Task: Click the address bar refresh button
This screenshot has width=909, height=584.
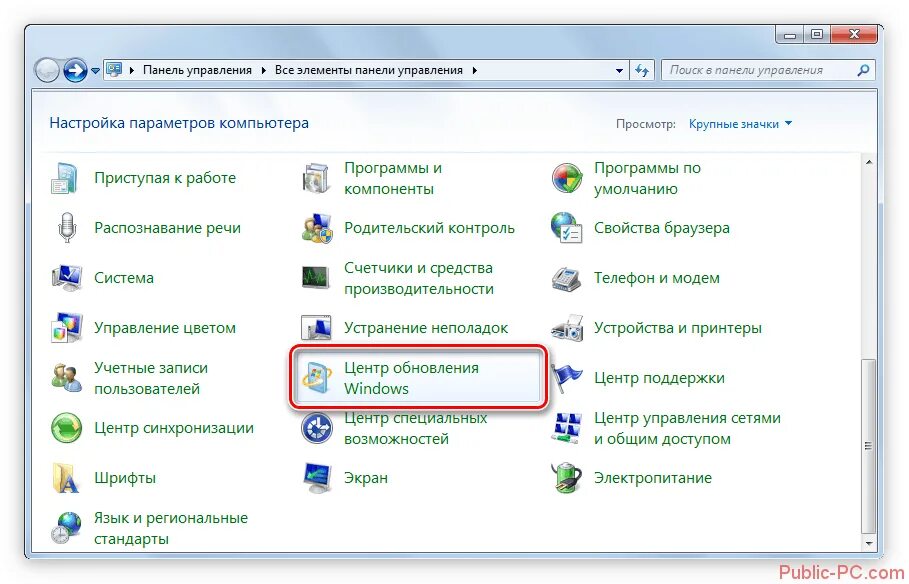Action: tap(642, 70)
